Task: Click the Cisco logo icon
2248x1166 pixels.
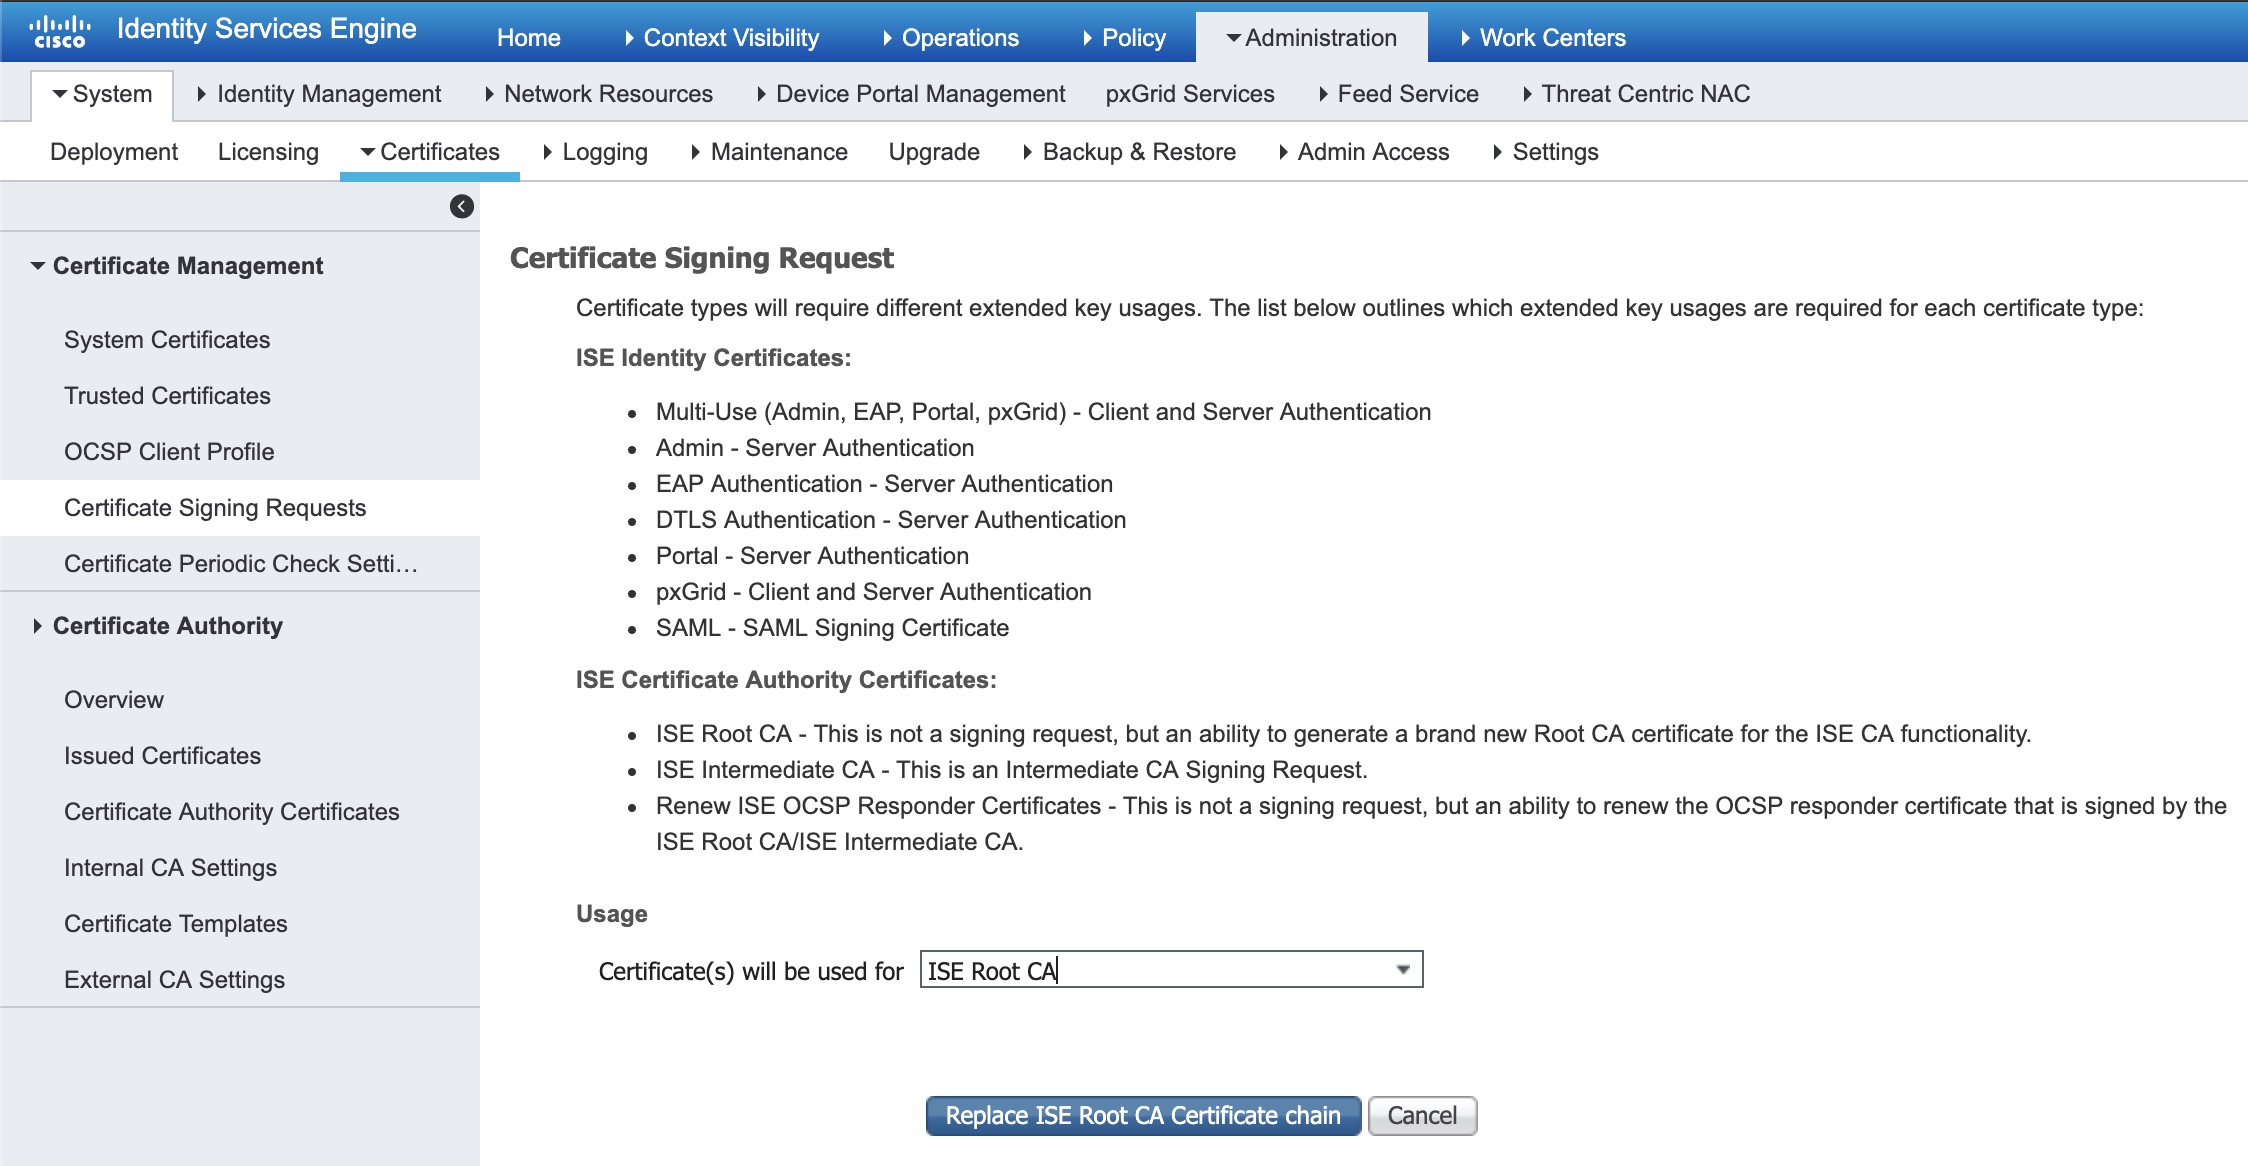Action: tap(60, 31)
